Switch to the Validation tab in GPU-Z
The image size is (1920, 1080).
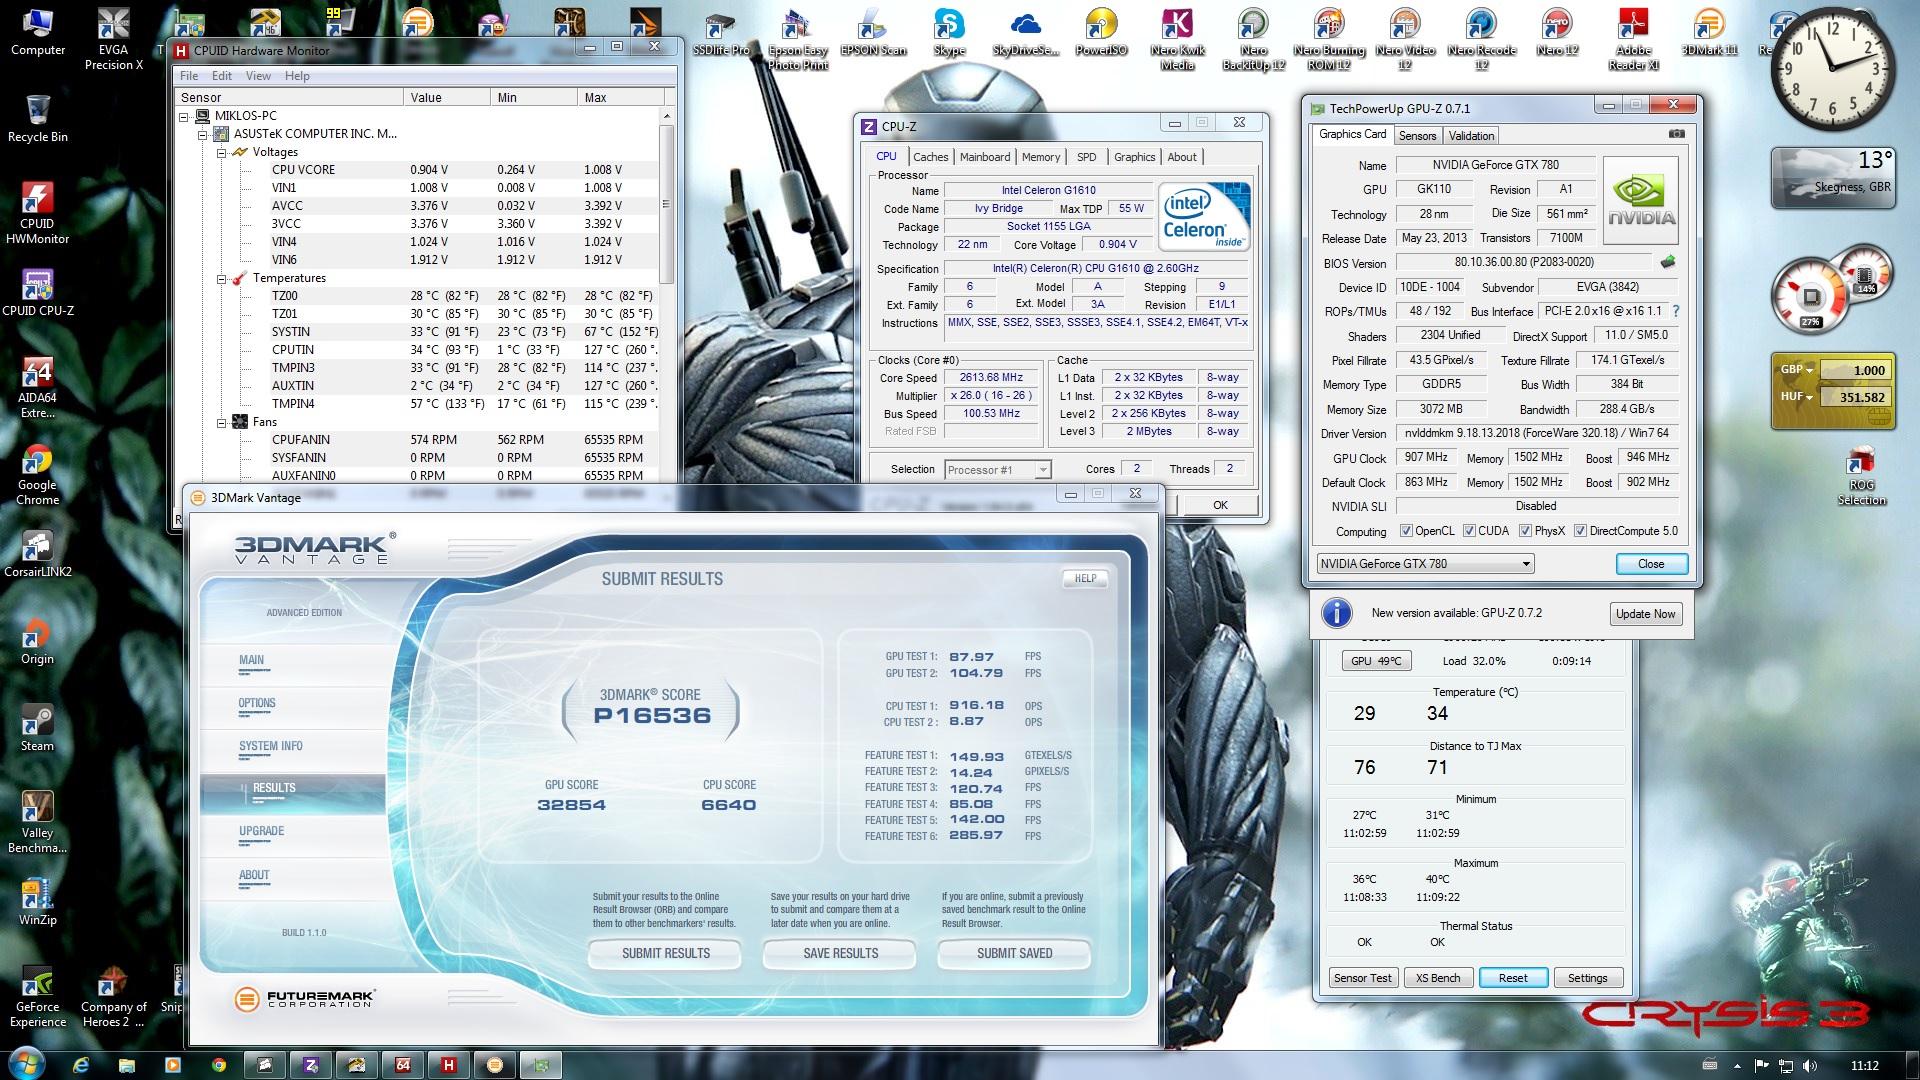tap(1471, 136)
